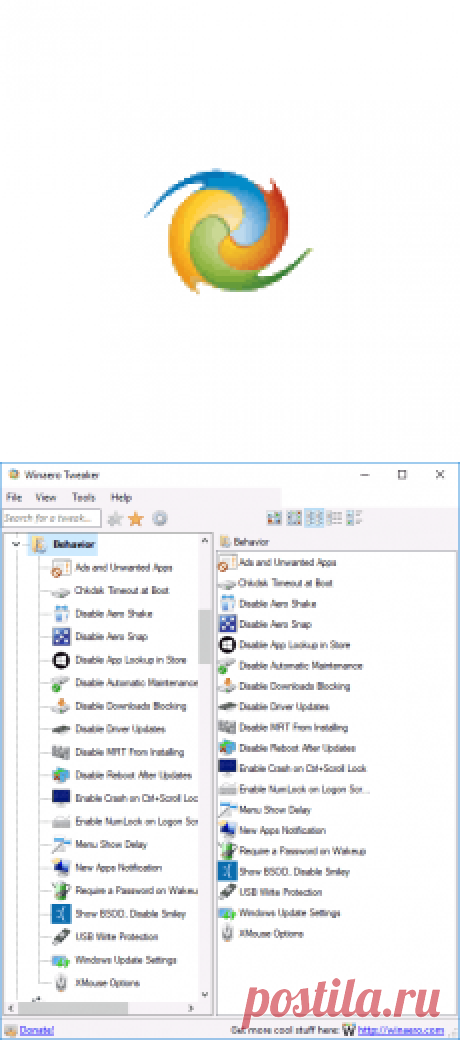Viewport: 460px width, 1040px height.
Task: Click the gold favorites star icon
Action: click(136, 519)
